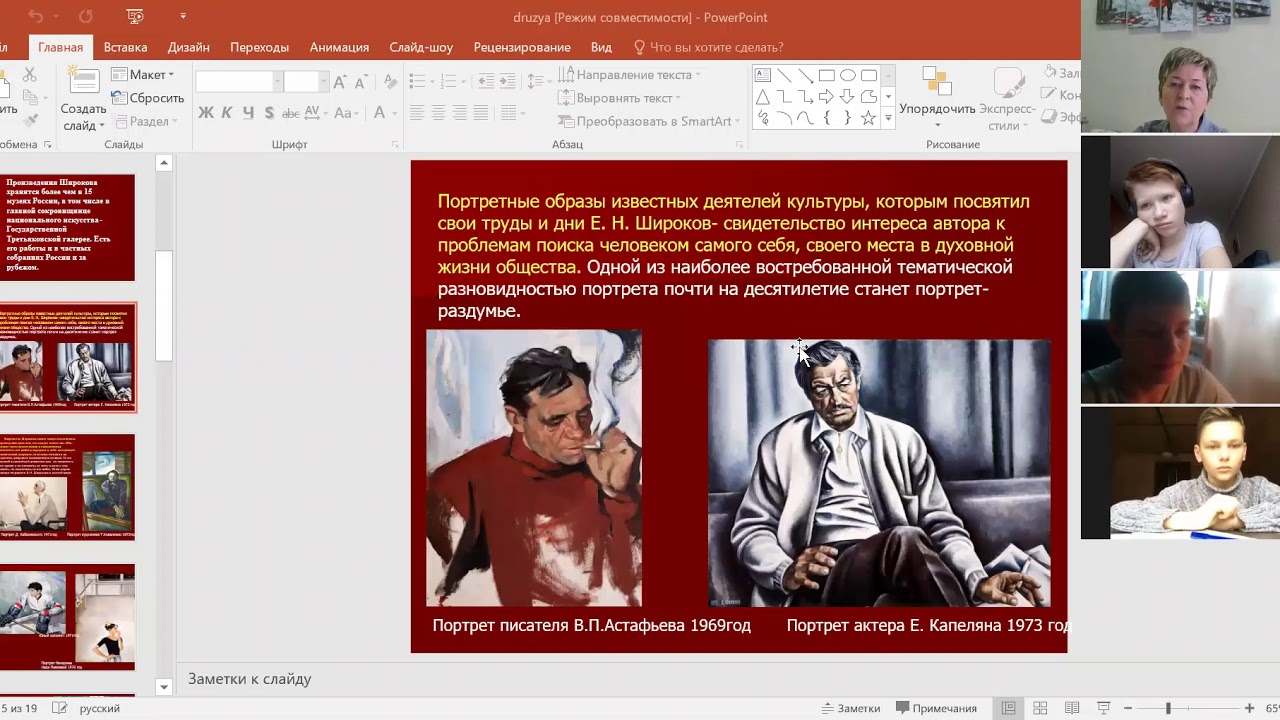Toggle text shadow S formatting
This screenshot has height=720, width=1280.
point(269,113)
